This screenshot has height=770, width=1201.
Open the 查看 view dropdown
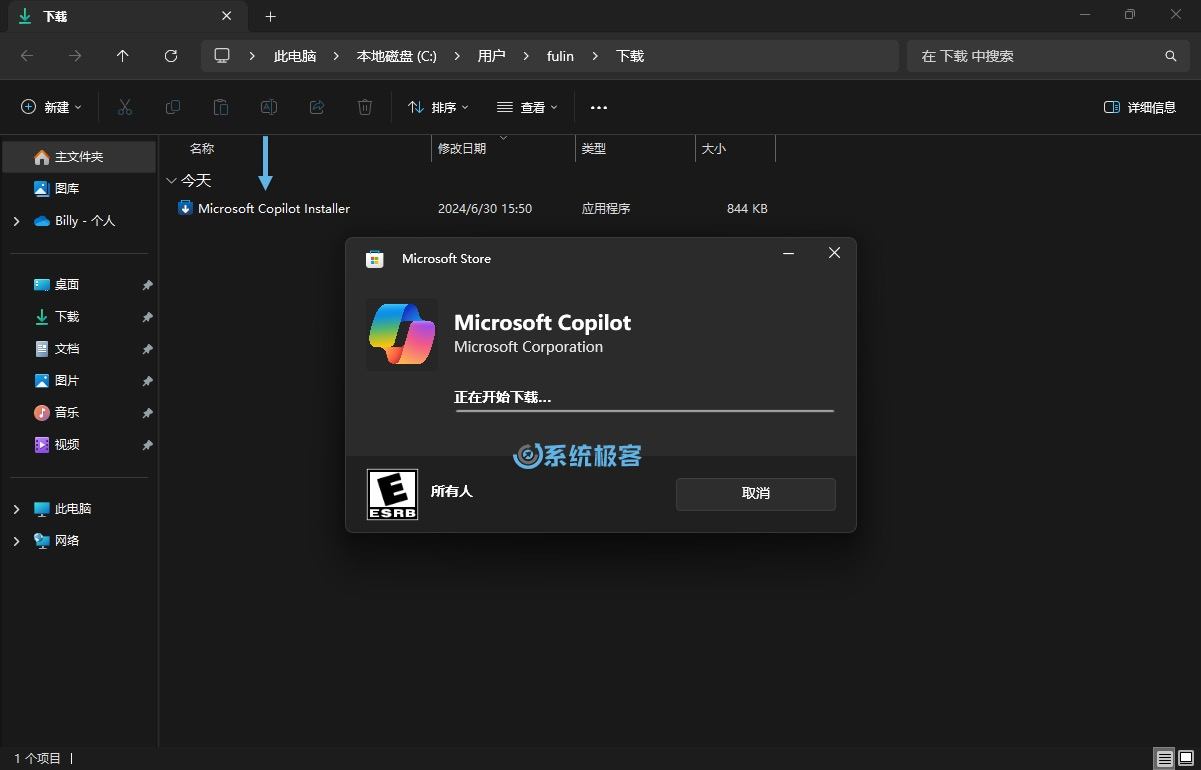(527, 107)
